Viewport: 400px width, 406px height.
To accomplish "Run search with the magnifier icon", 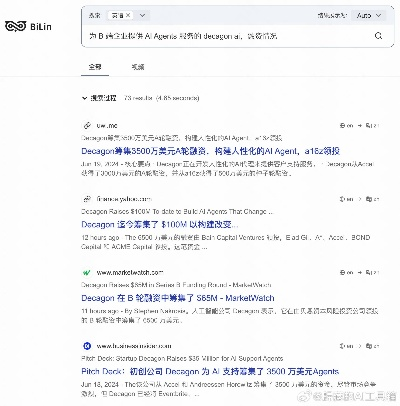I will 378,36.
